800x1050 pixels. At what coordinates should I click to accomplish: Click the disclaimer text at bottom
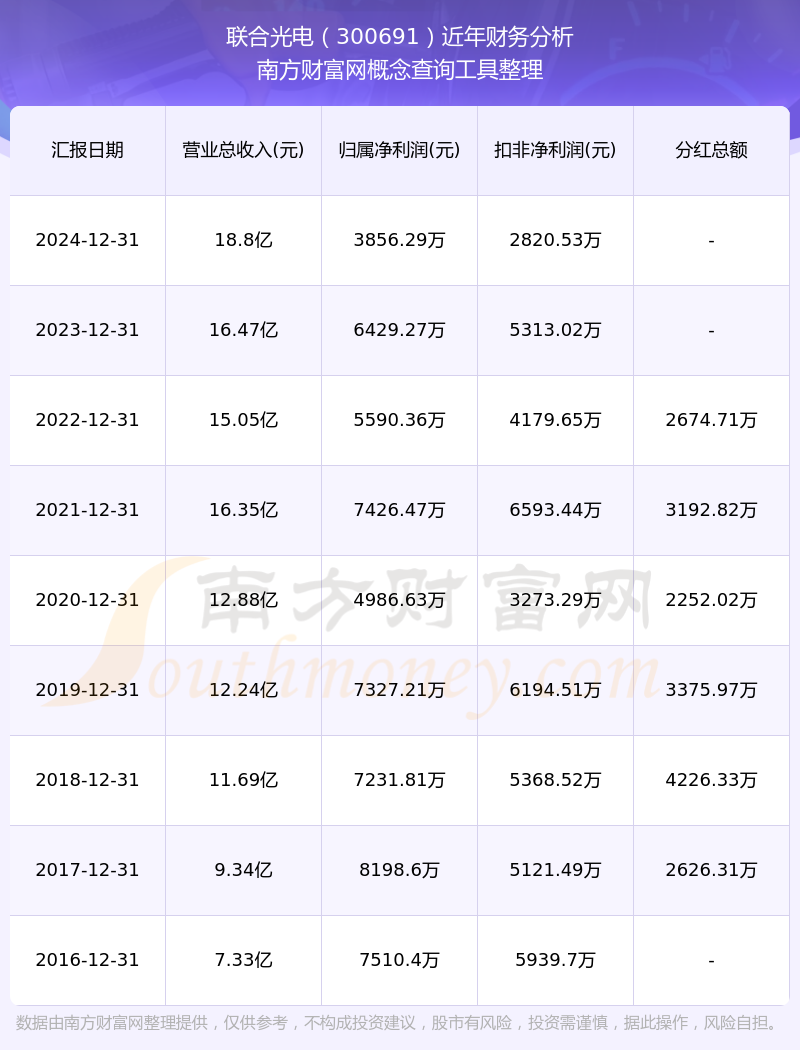tap(399, 1023)
